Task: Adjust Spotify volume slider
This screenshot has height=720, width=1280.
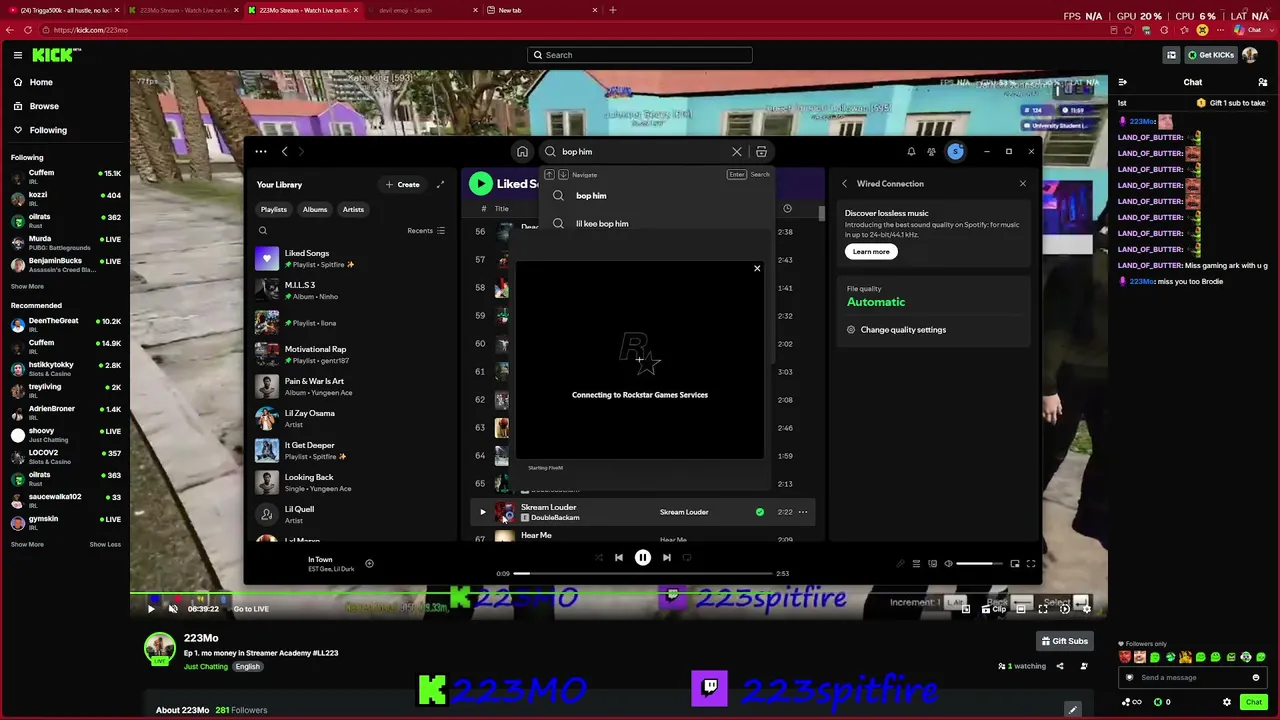Action: (x=979, y=564)
